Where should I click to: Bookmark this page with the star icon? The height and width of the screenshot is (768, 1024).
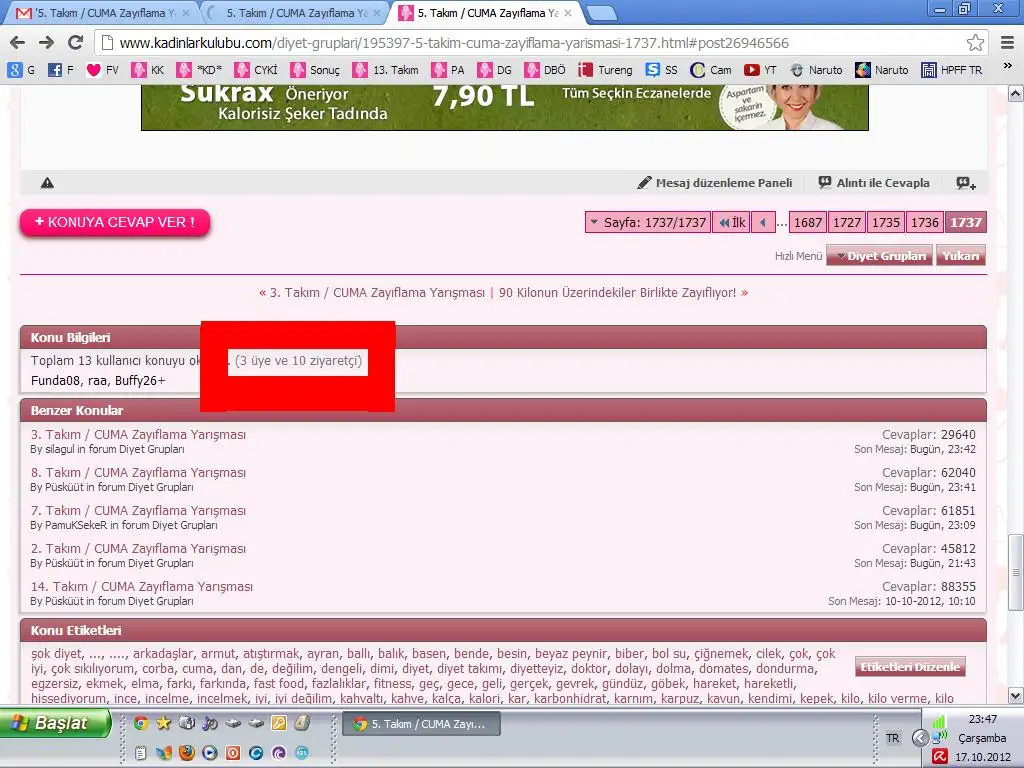click(975, 43)
